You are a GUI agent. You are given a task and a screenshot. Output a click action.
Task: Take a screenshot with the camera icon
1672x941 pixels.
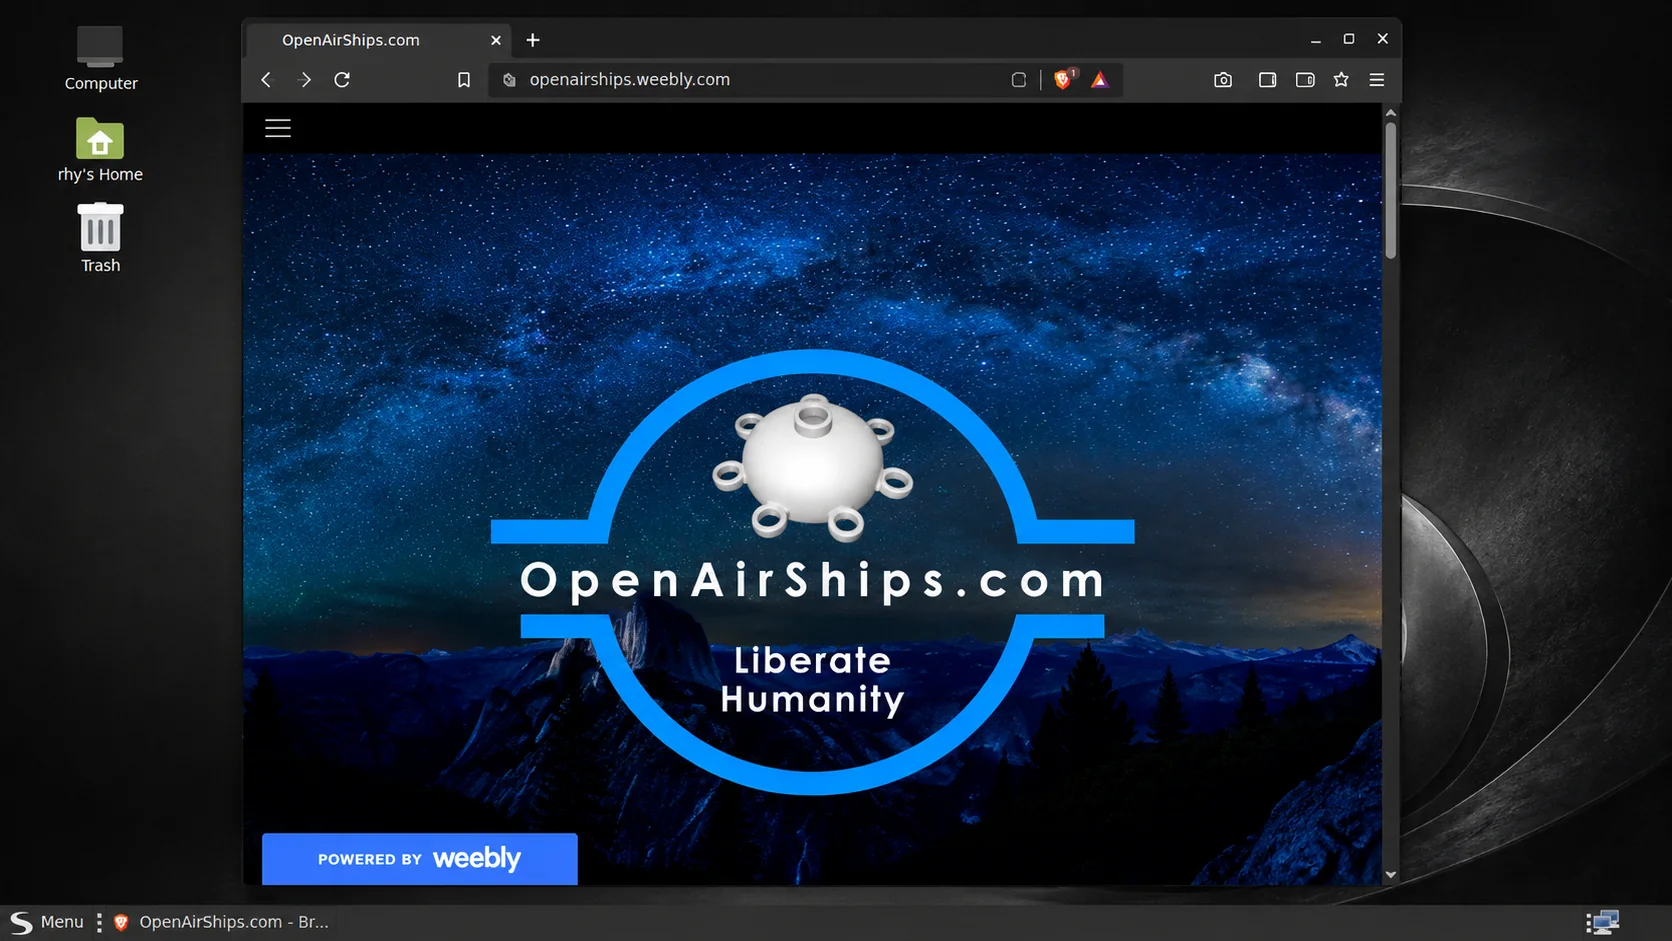pyautogui.click(x=1223, y=80)
